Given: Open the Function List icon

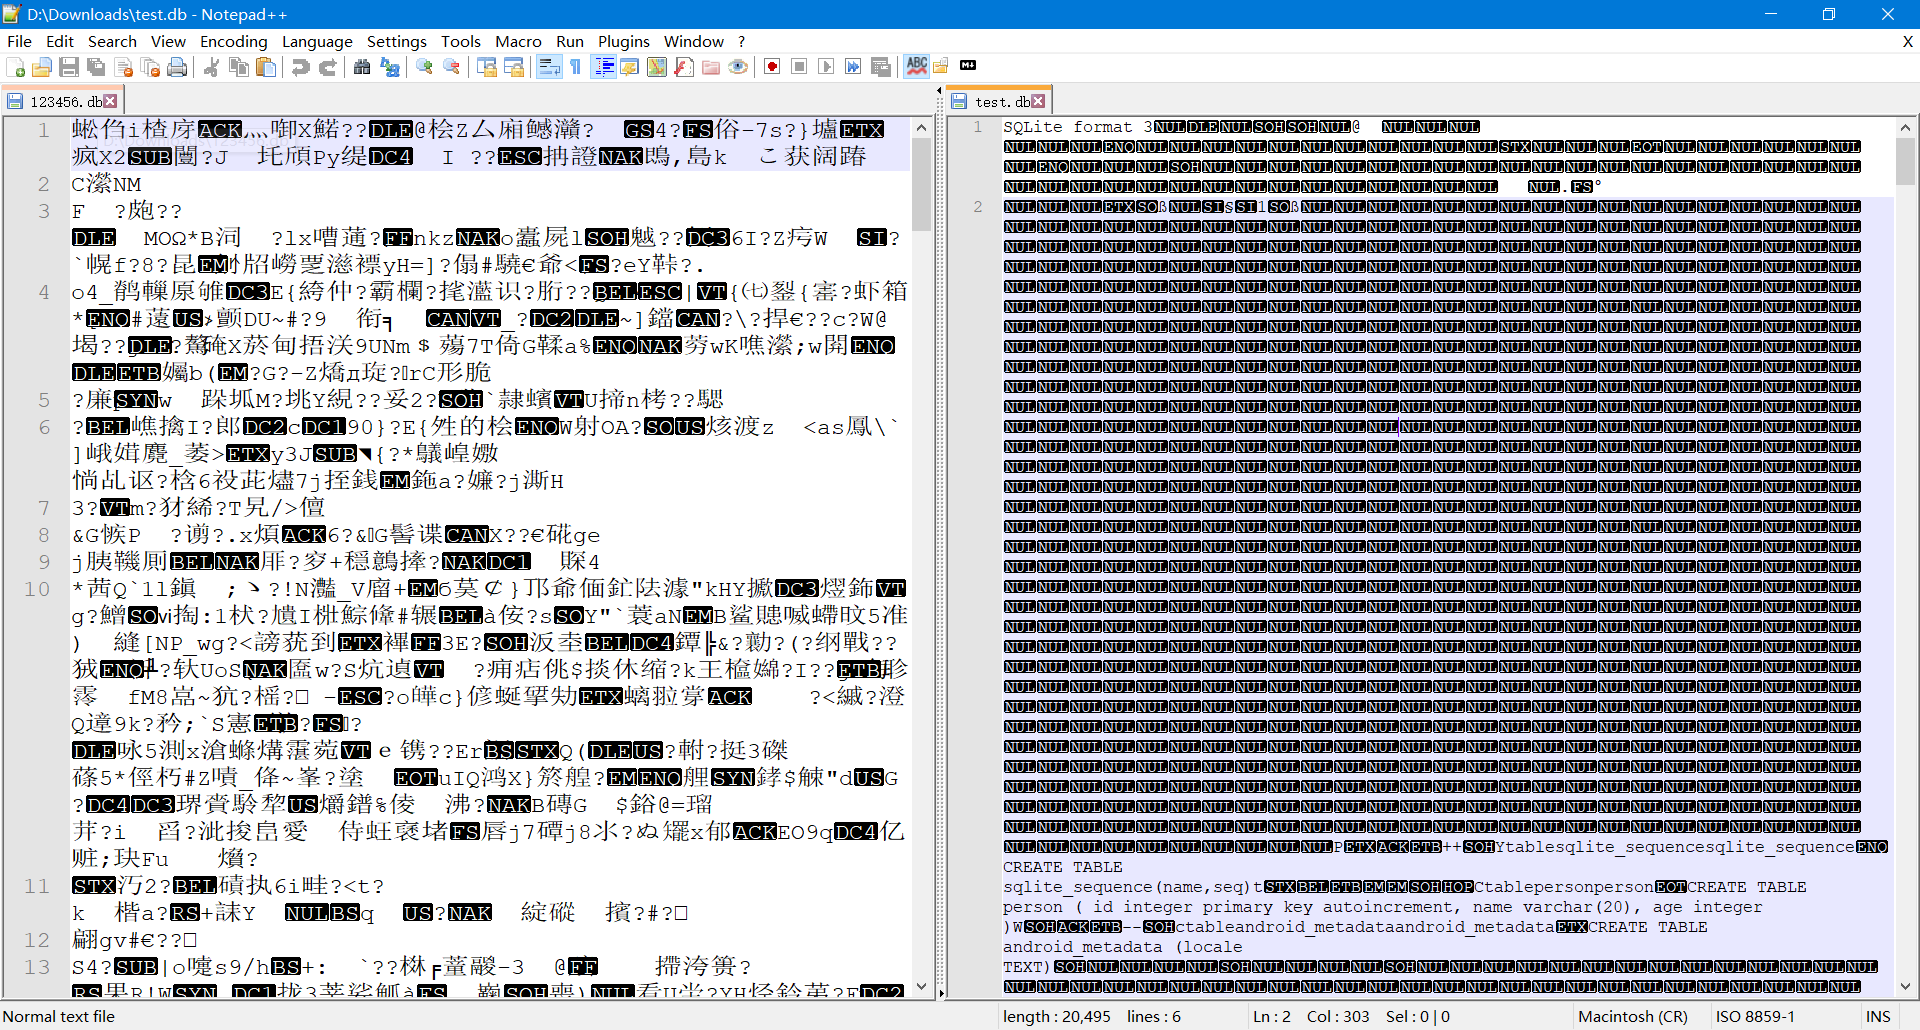Looking at the screenshot, I should pos(683,67).
